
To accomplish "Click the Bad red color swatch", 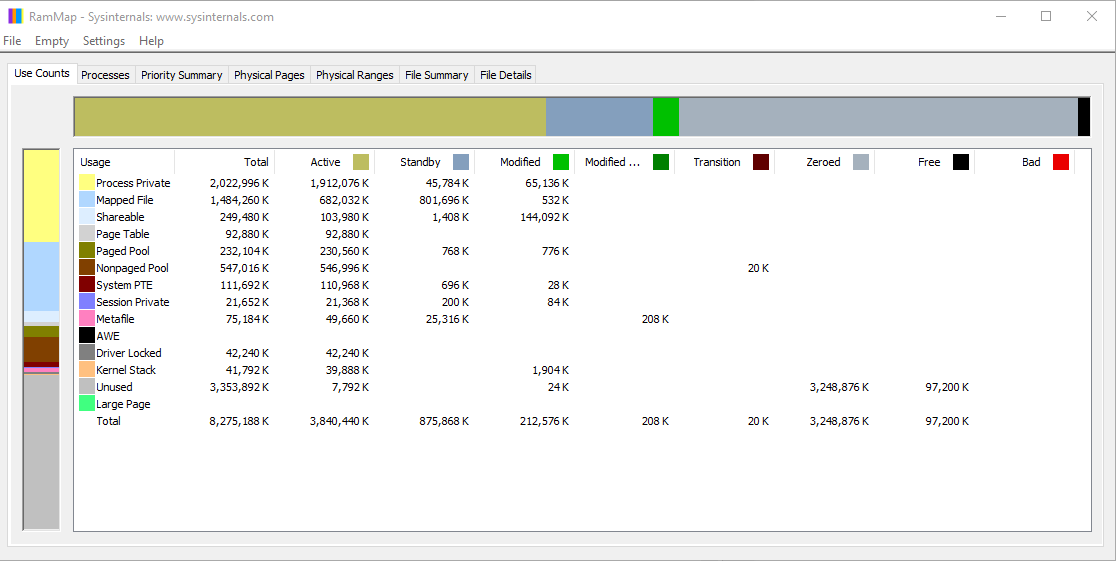I will (1060, 162).
